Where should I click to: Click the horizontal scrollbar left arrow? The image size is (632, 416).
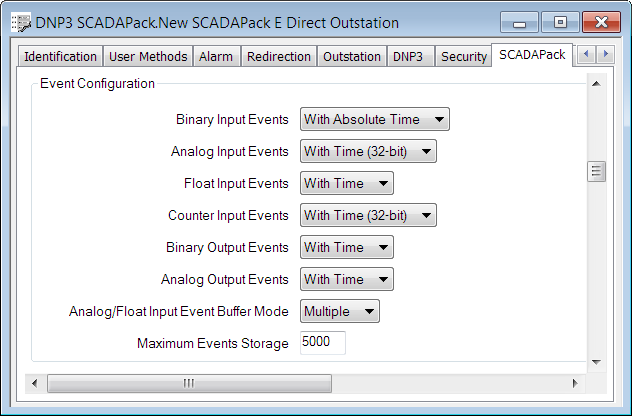(36, 383)
